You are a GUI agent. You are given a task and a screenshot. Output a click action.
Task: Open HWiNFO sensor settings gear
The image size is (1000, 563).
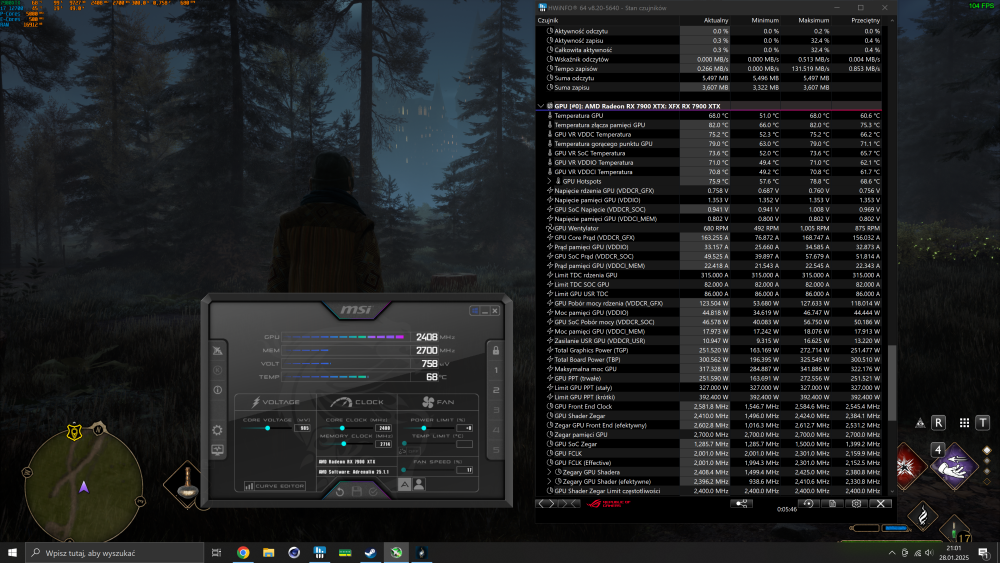857,503
